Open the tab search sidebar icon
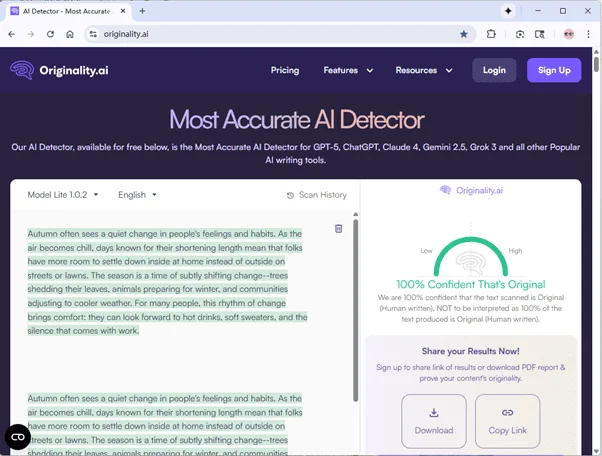This screenshot has height=456, width=602. (x=540, y=34)
